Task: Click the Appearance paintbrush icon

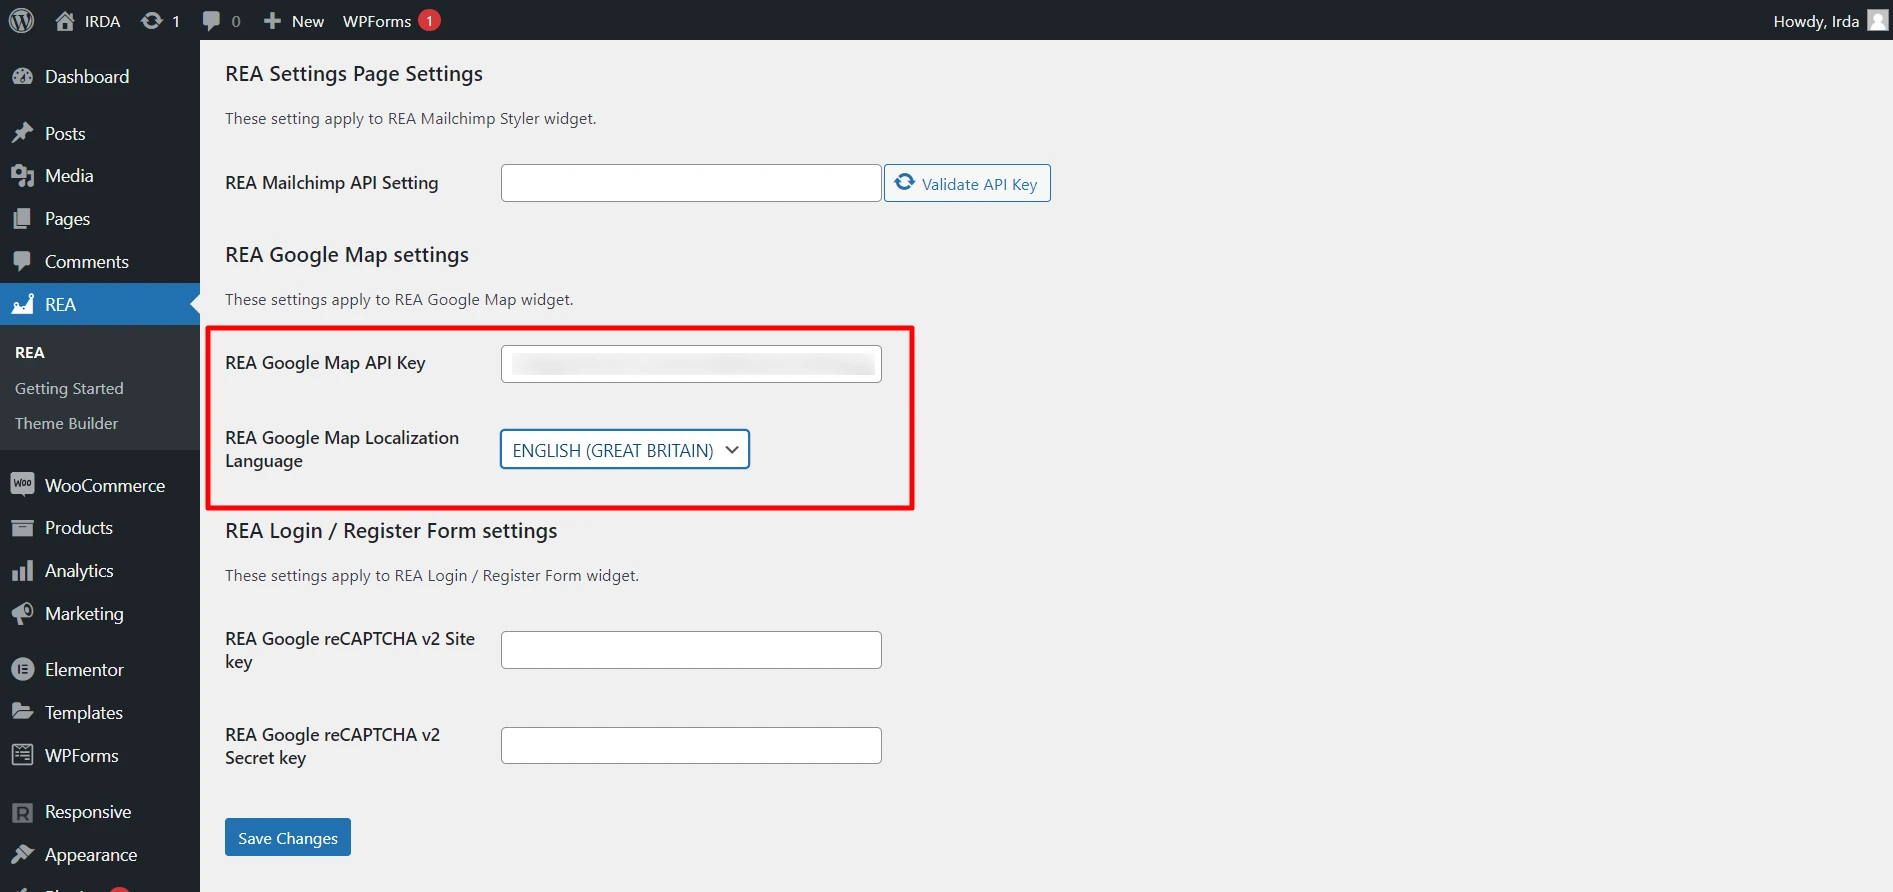Action: [23, 855]
